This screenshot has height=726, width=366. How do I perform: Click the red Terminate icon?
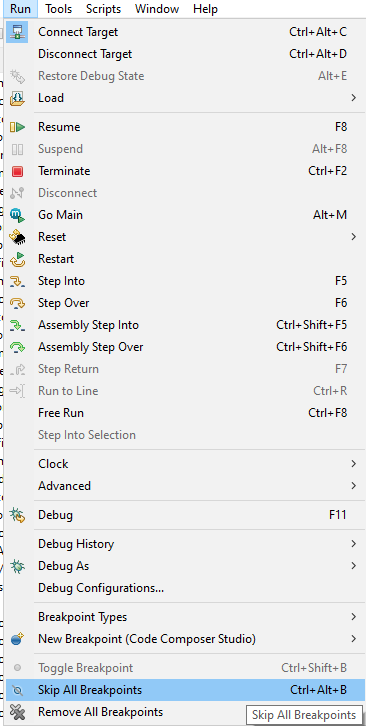[x=18, y=171]
